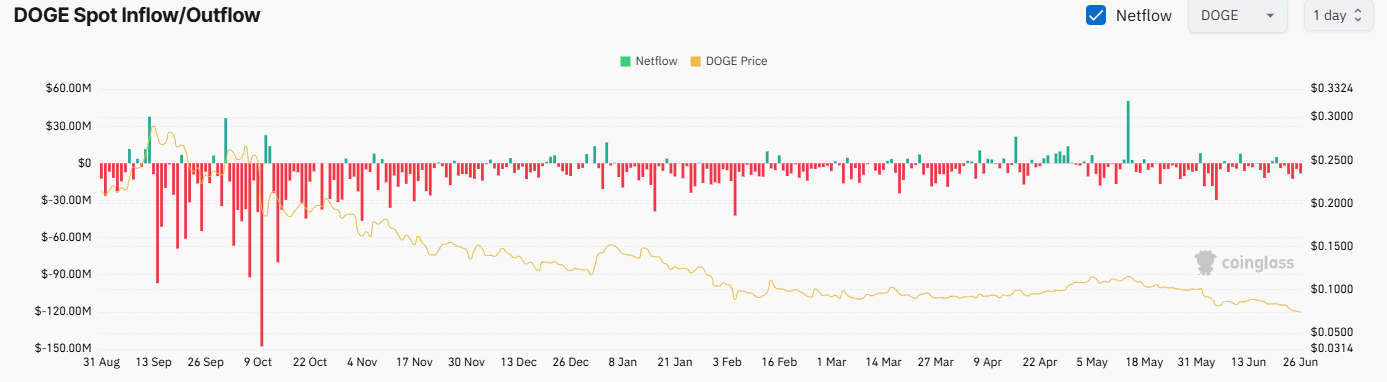Open the DOGE coin dropdown
Screen dimensions: 1387x382
1238,16
